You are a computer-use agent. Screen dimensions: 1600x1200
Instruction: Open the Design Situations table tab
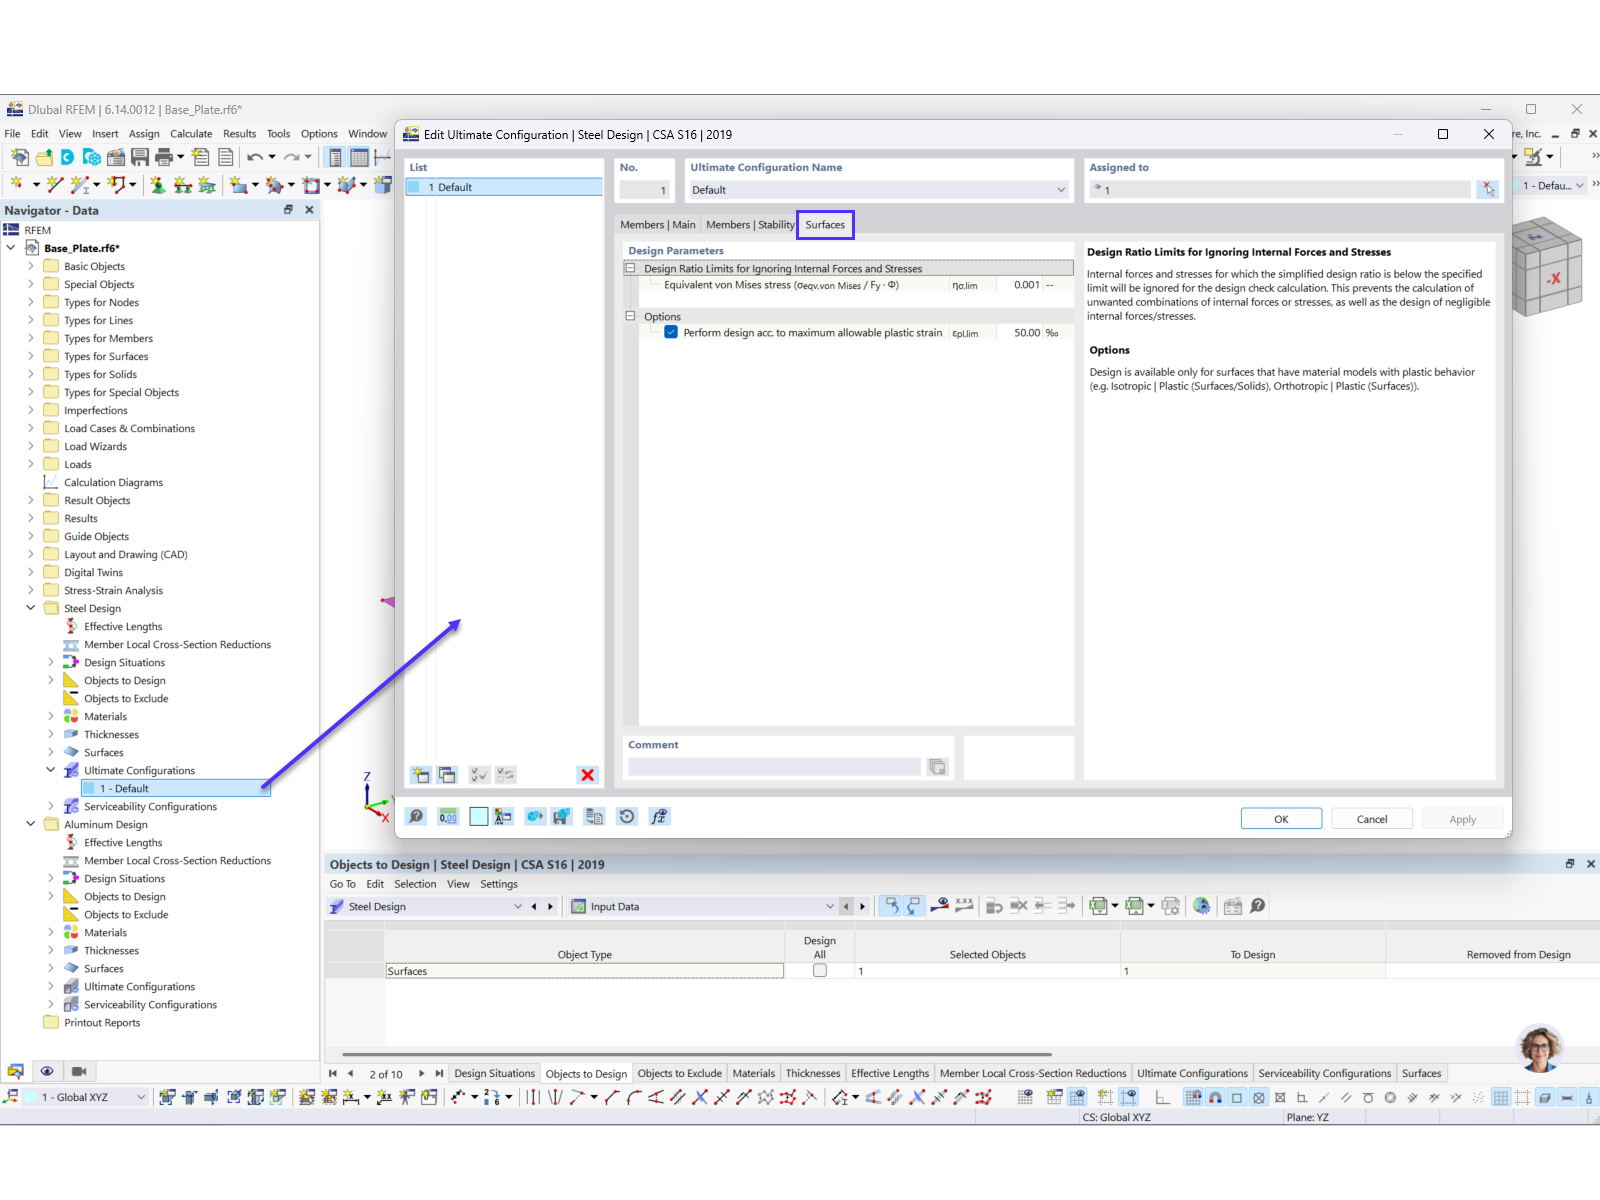494,1074
